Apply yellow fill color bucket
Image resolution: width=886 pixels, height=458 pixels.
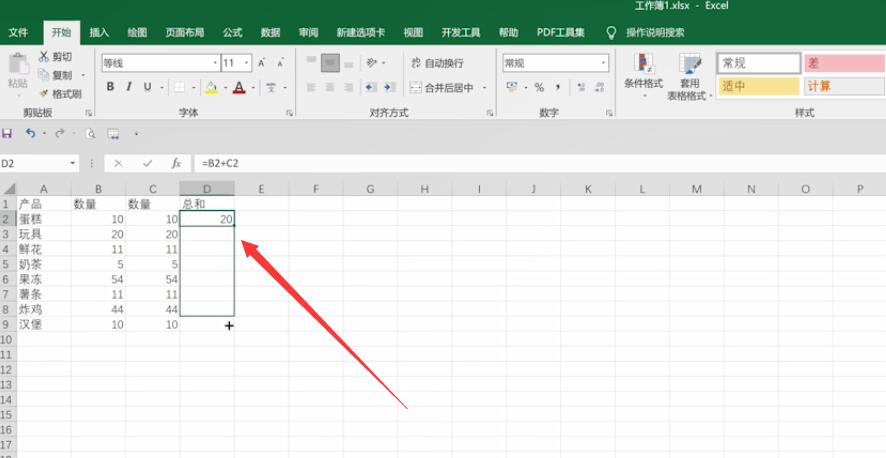point(211,88)
